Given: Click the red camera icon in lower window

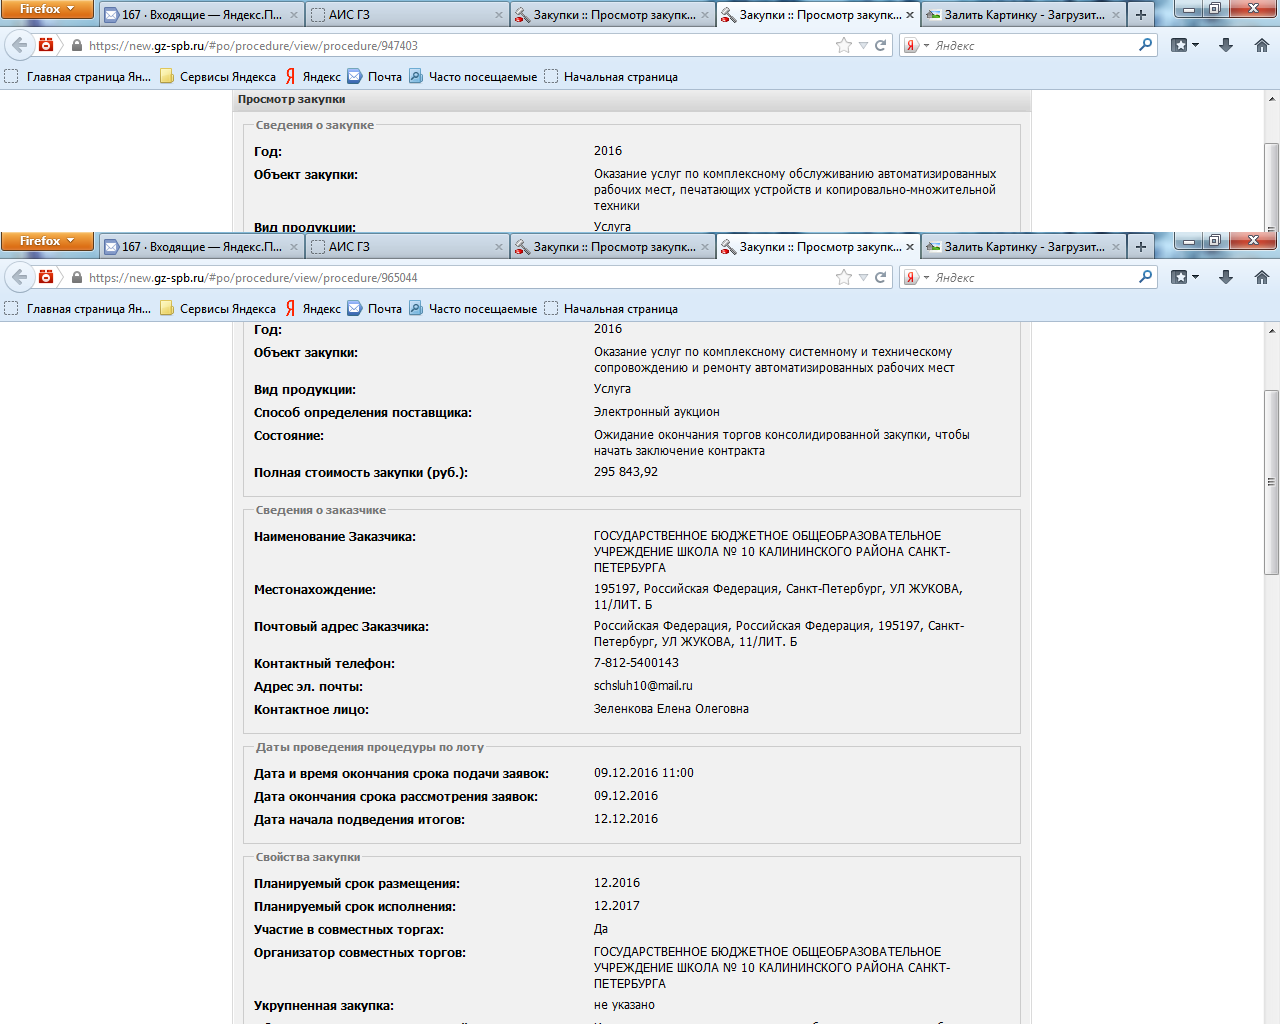Looking at the screenshot, I should point(46,277).
